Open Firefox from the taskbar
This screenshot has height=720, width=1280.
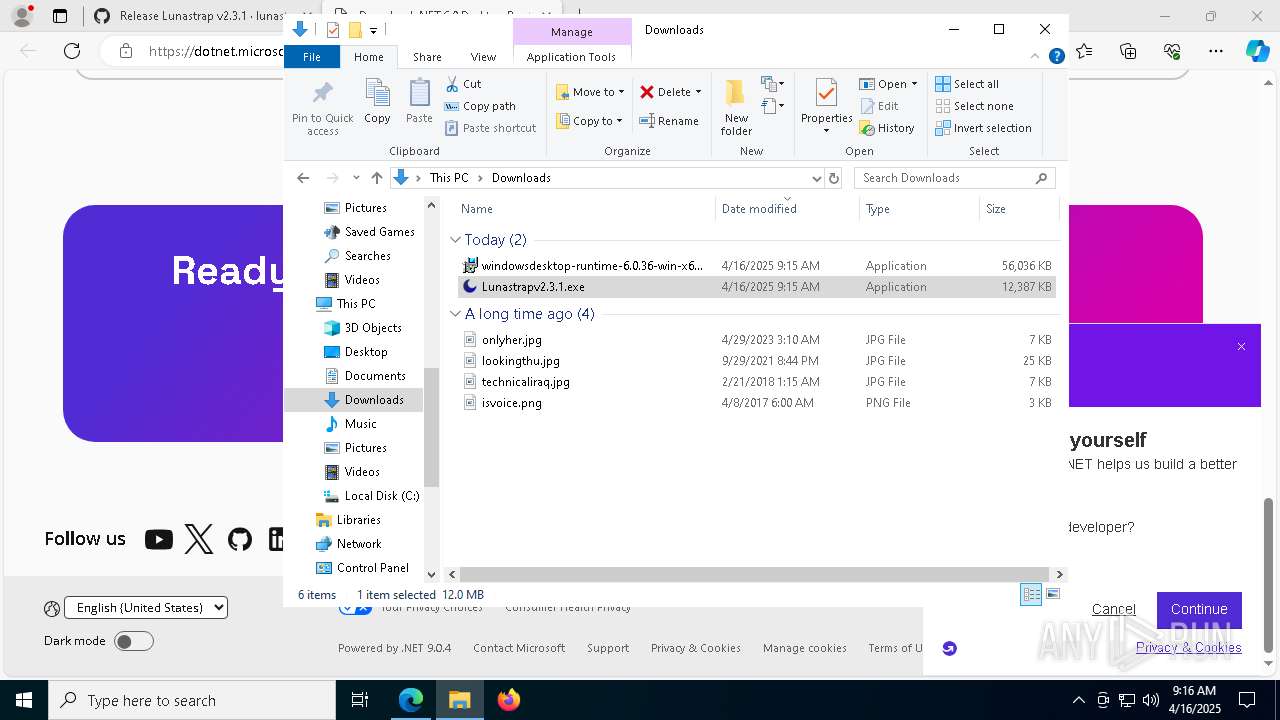(x=509, y=700)
